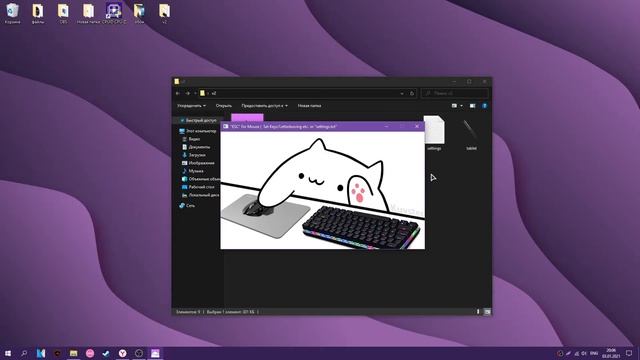Click the Bongo Cat window title icon

[x=225, y=127]
